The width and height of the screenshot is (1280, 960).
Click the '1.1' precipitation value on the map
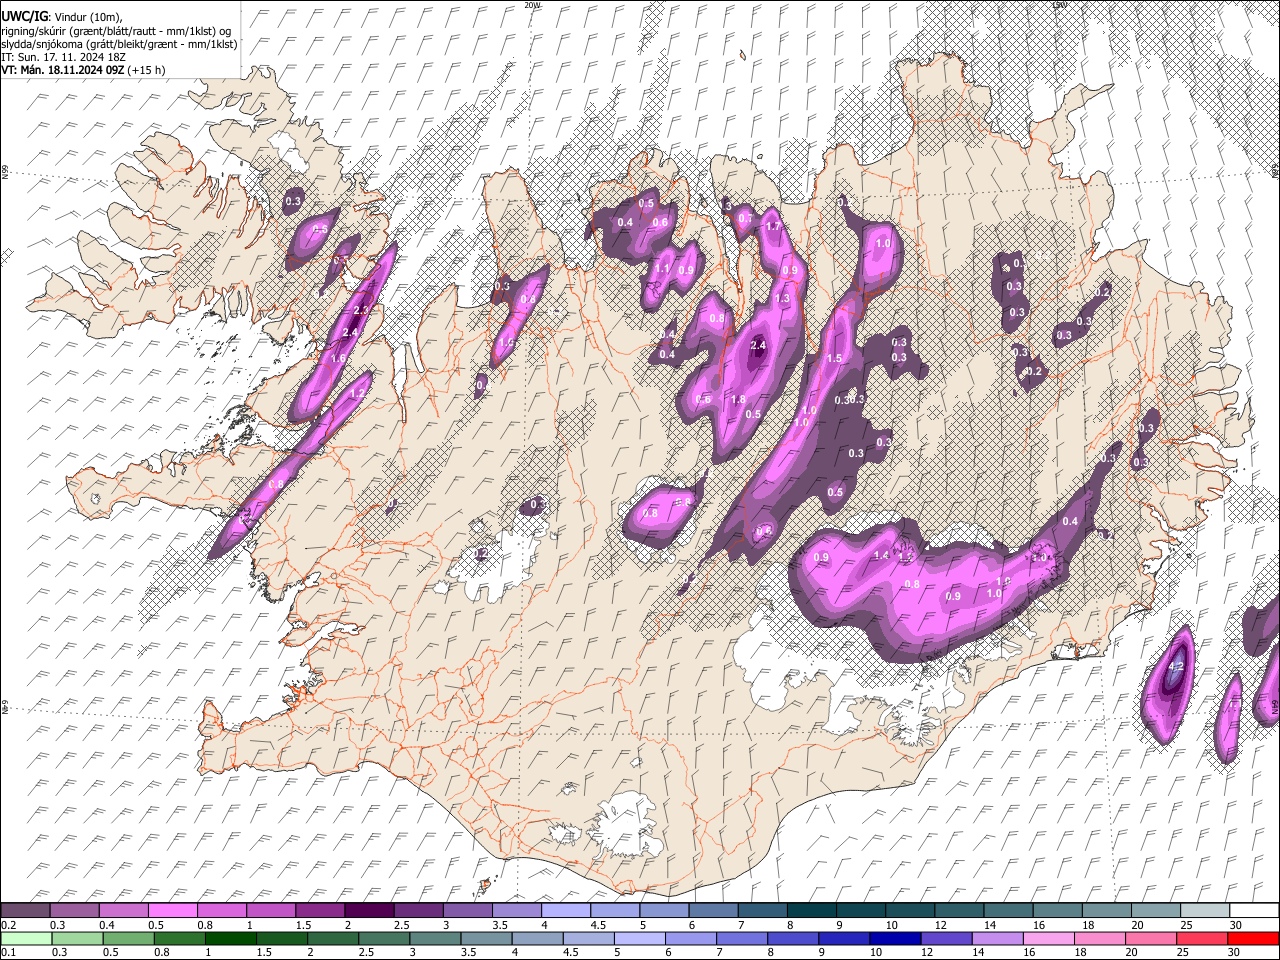pos(662,269)
